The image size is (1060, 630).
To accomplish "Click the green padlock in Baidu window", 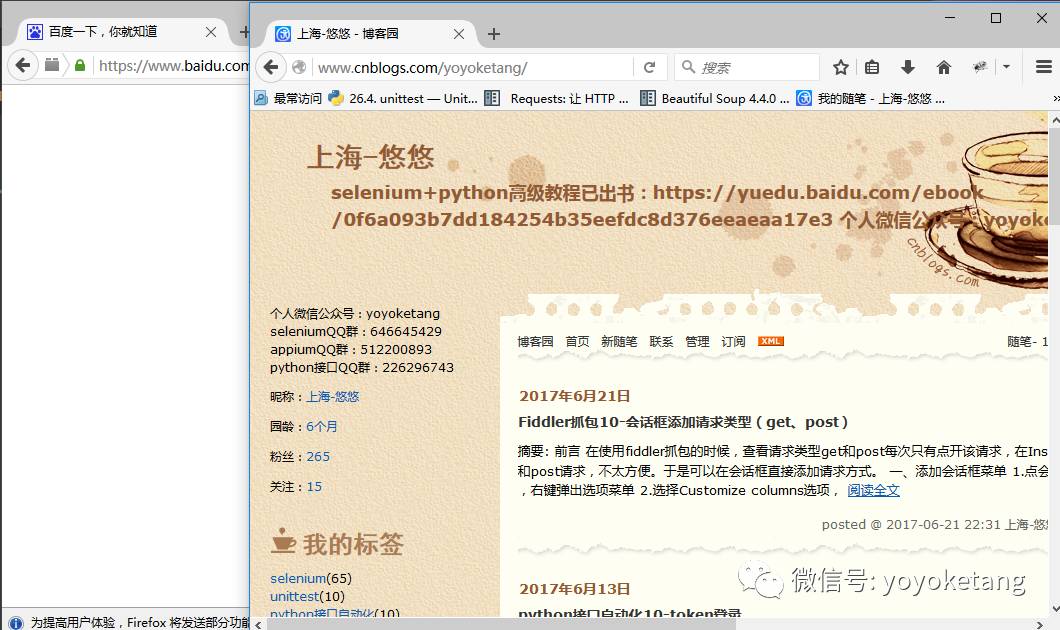I will (80, 66).
